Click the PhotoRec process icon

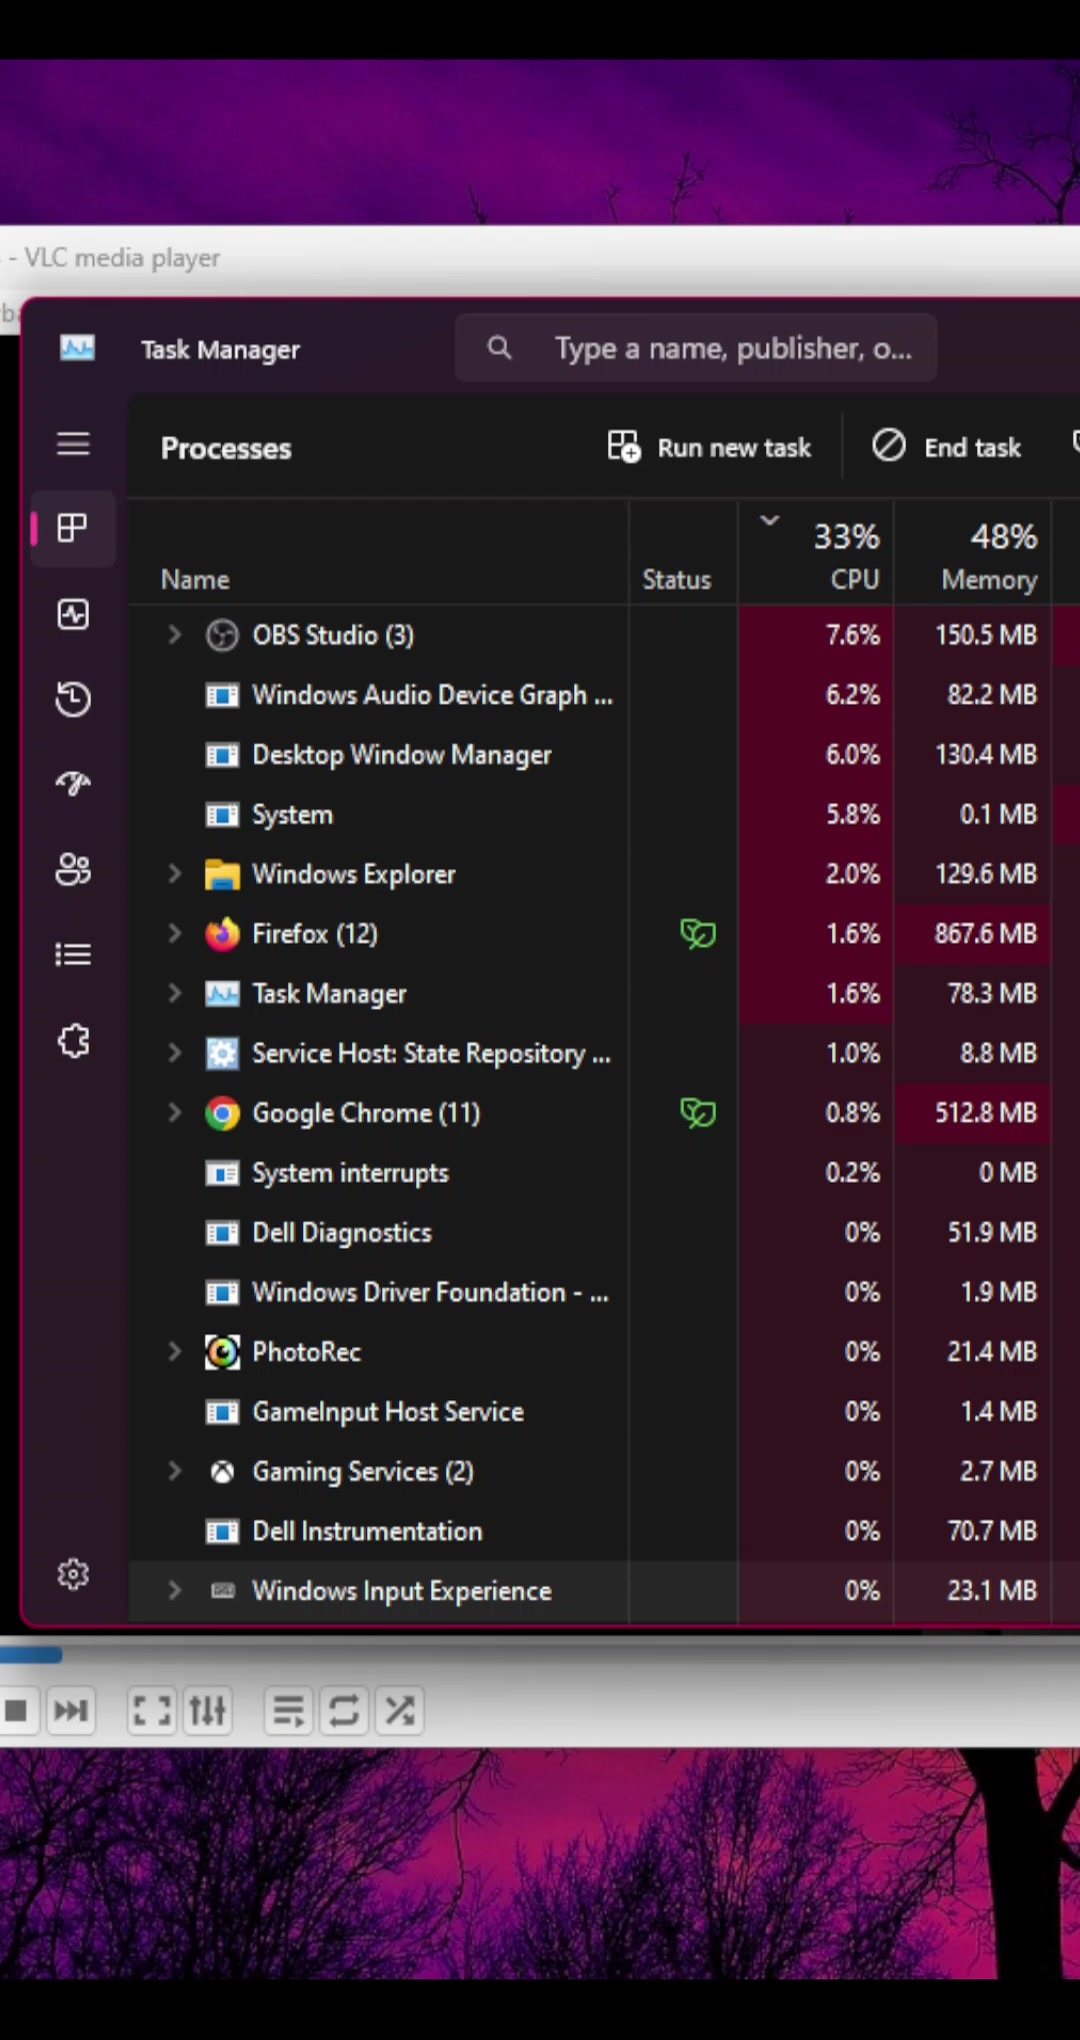pos(222,1352)
